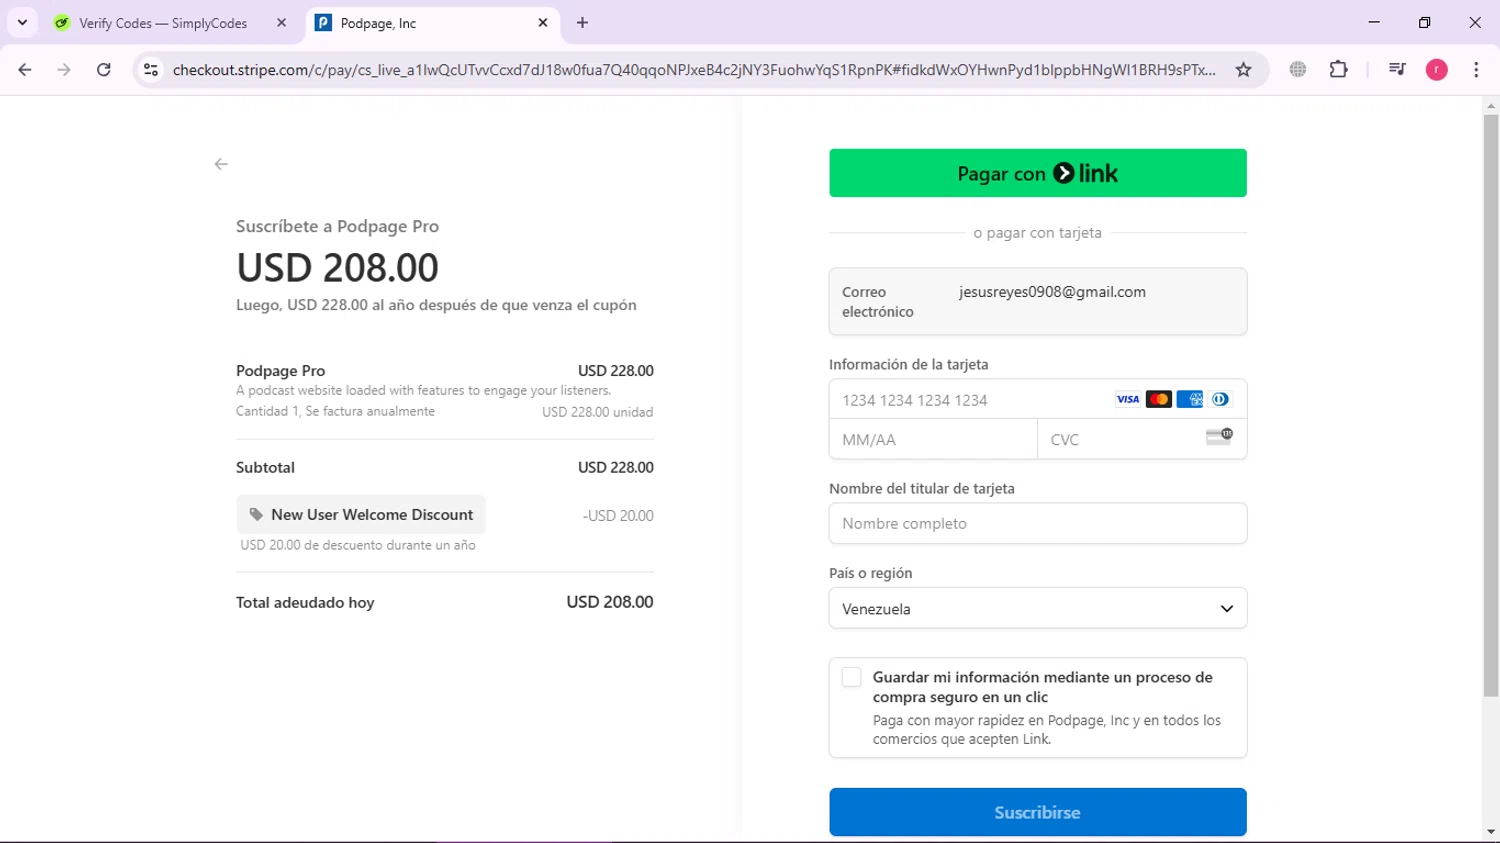
Task: Click the American Express icon
Action: [1189, 399]
